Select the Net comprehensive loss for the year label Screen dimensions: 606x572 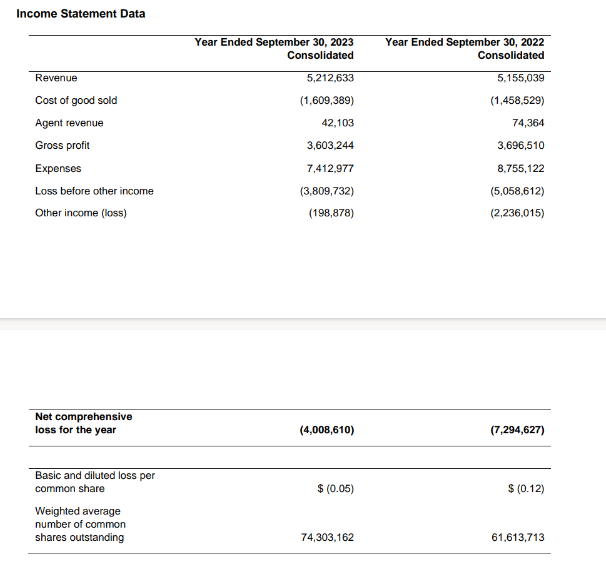(x=83, y=423)
